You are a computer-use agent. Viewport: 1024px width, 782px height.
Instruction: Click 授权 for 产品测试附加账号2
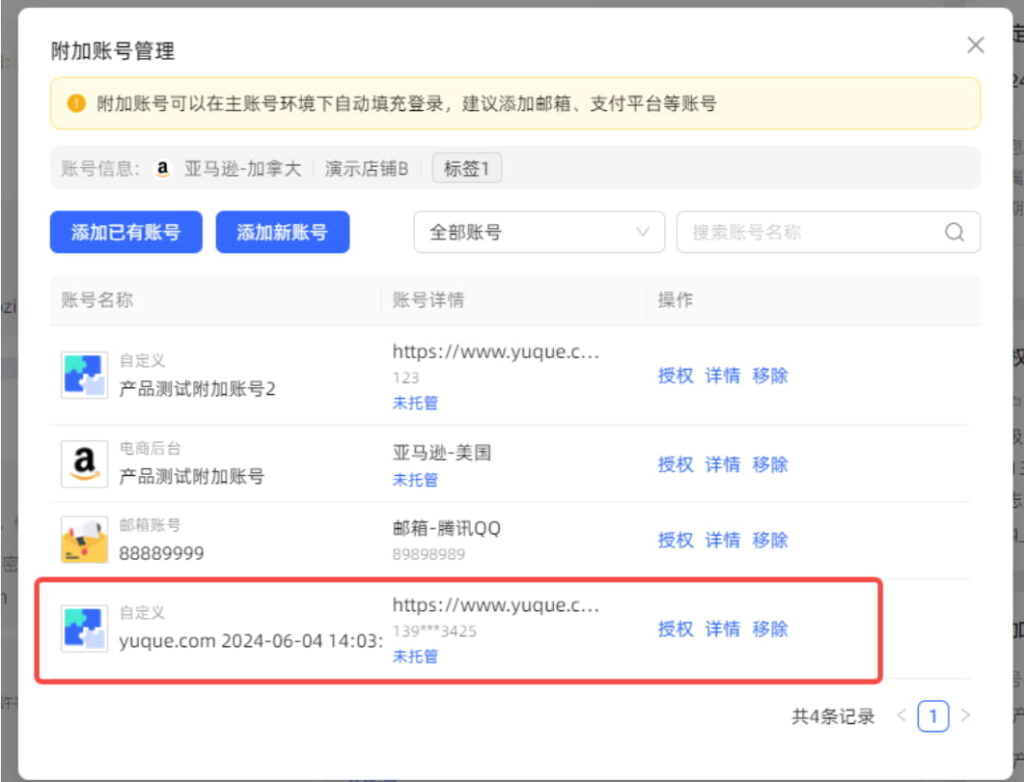point(675,376)
